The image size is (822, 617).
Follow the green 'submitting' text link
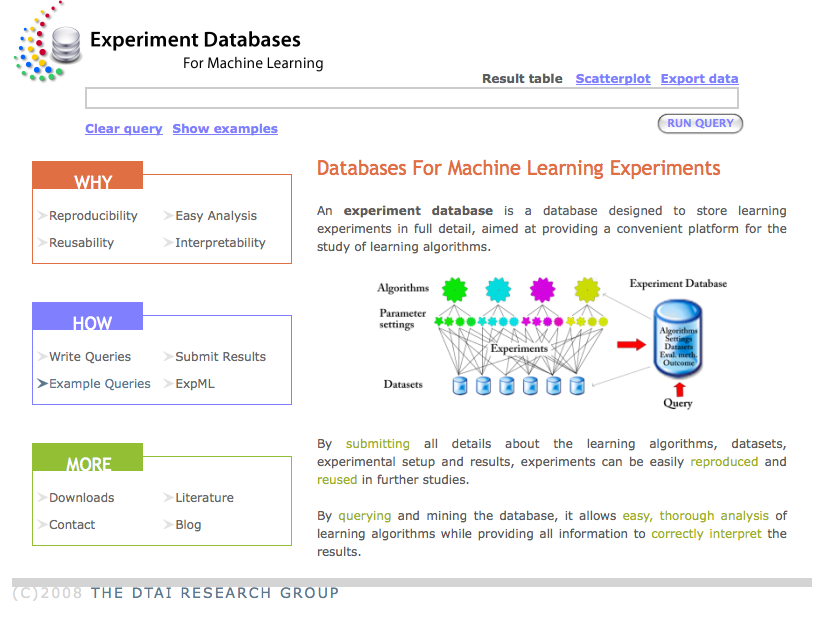coord(377,444)
